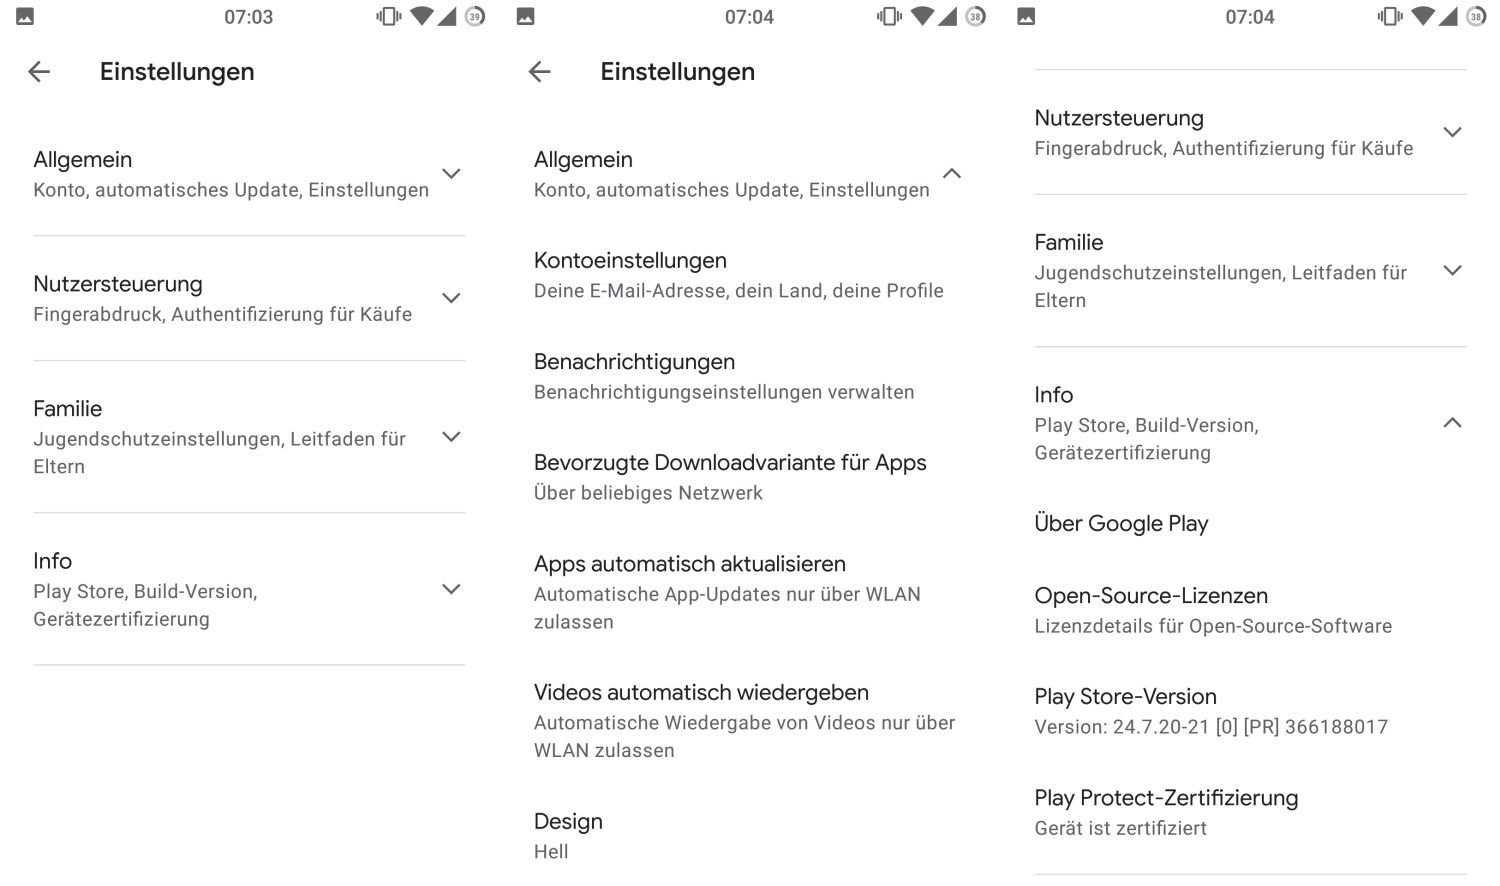The image size is (1500, 886).
Task: Tap the battery icon showing 39
Action: pos(475,16)
